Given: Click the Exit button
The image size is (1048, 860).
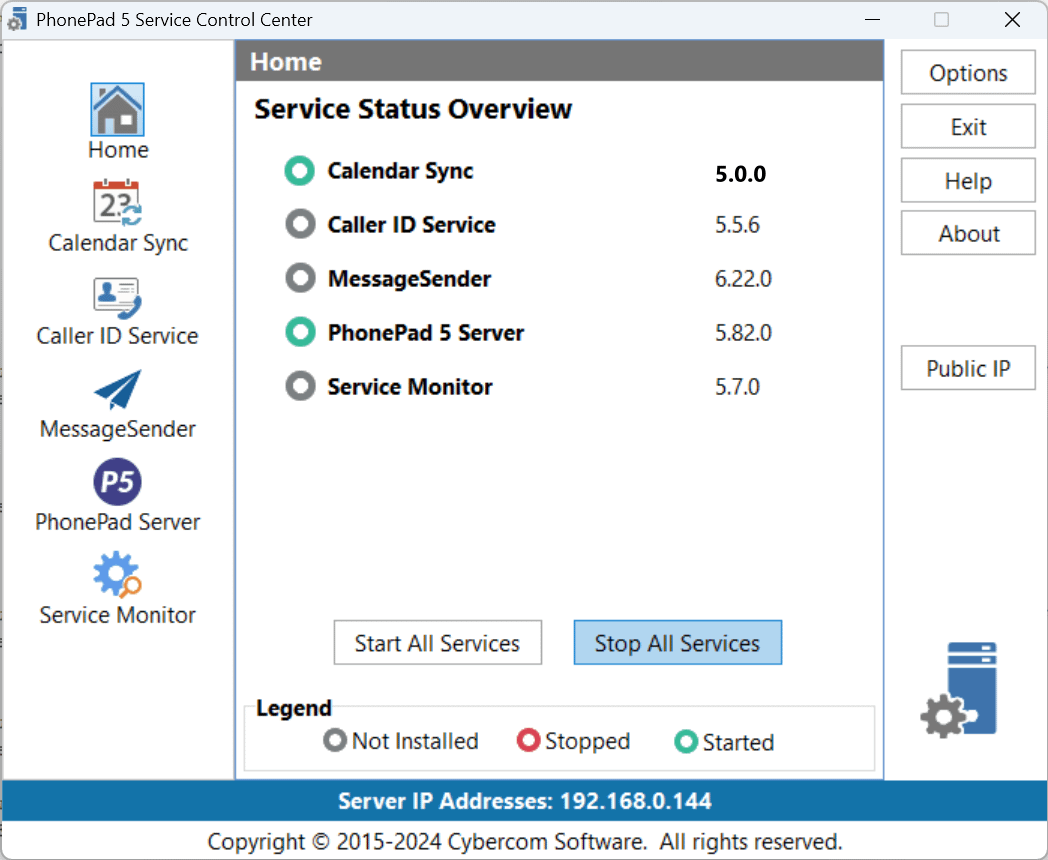Looking at the screenshot, I should 968,126.
